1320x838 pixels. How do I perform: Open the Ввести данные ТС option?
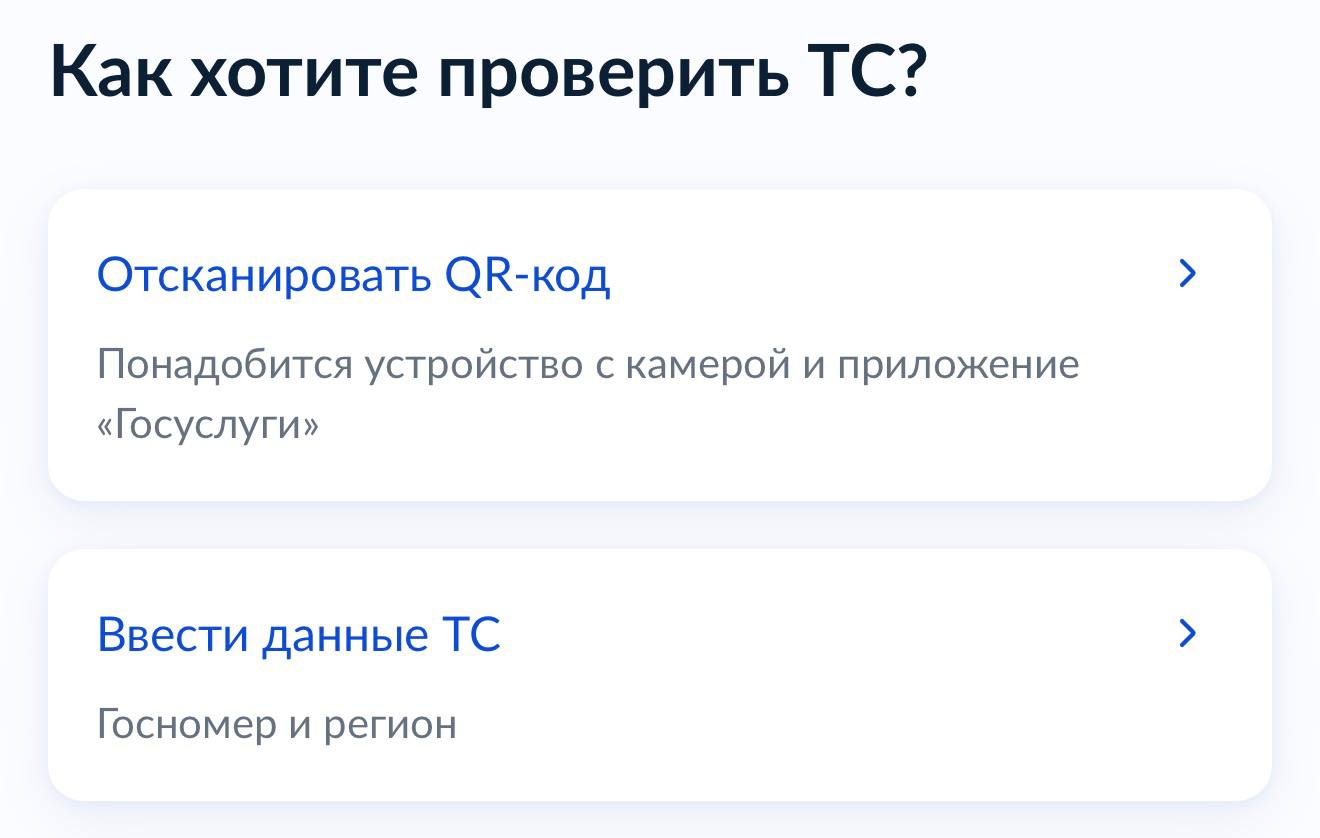298,634
